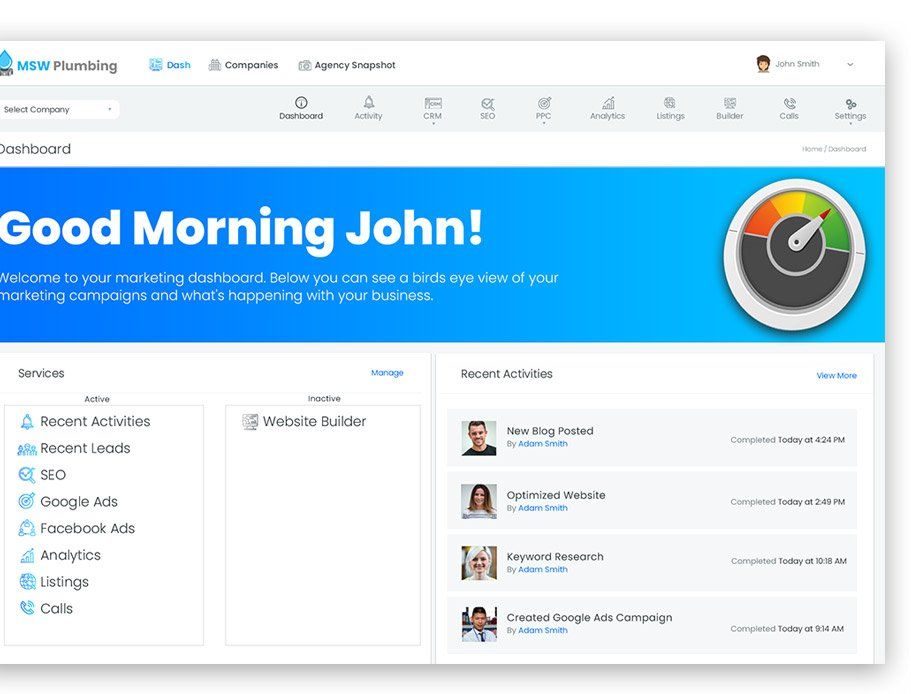Open the Agency Snapshot tab label
Image resolution: width=911 pixels, height=694 pixels.
(355, 65)
